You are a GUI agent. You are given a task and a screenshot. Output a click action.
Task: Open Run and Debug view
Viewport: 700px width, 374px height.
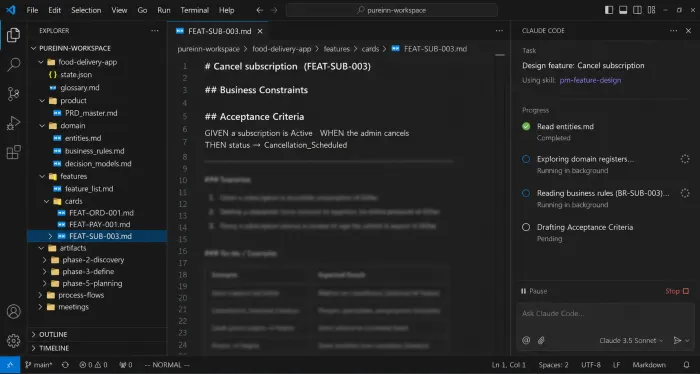point(13,123)
